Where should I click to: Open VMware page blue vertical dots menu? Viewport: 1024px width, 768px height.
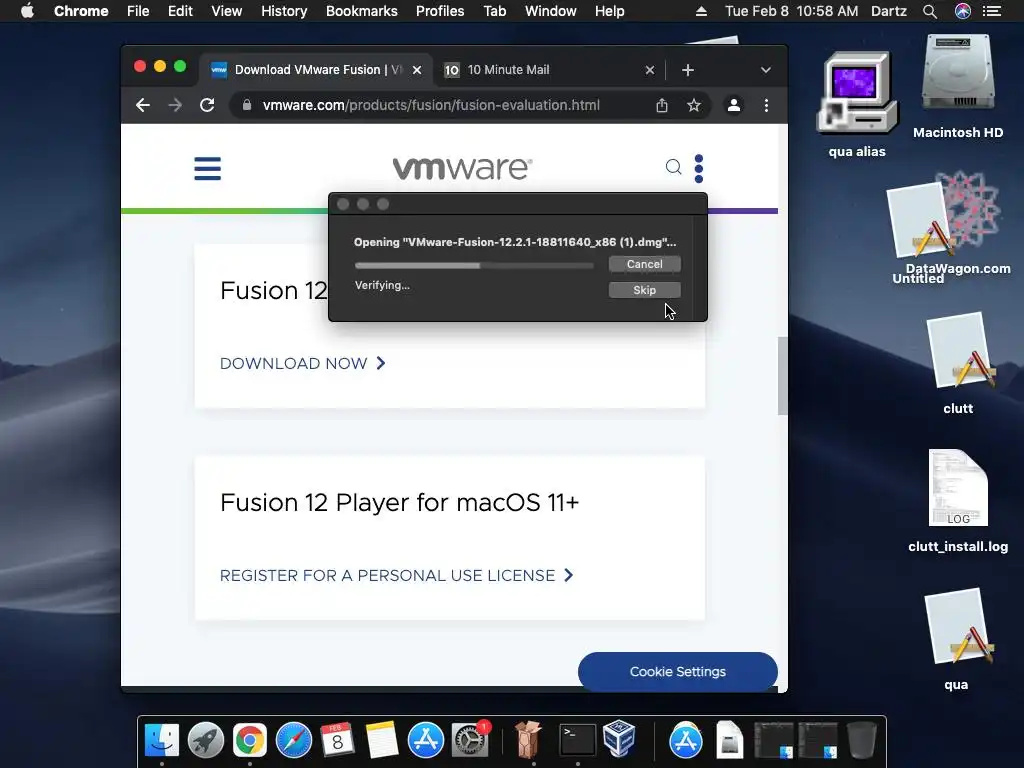[x=699, y=168]
